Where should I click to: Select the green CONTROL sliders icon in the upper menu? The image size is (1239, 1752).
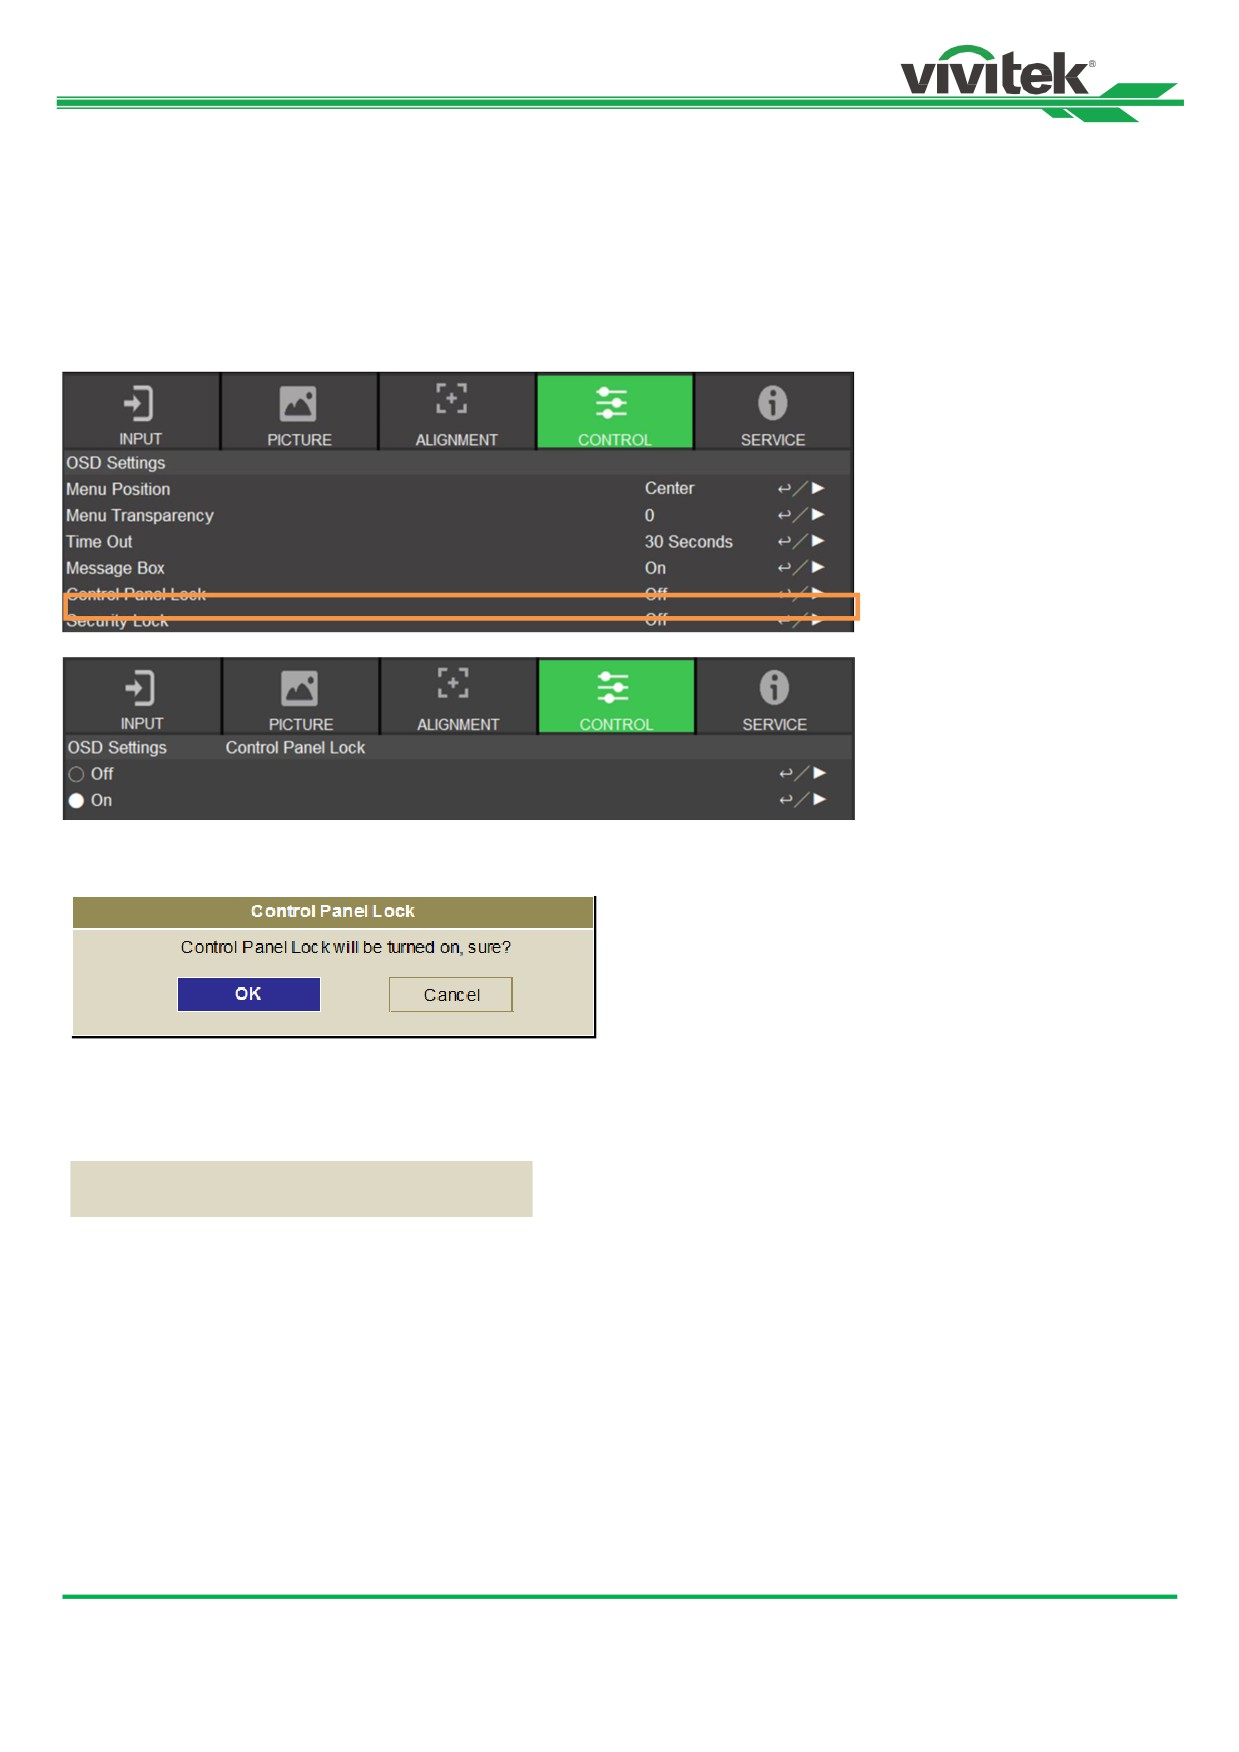coord(612,403)
